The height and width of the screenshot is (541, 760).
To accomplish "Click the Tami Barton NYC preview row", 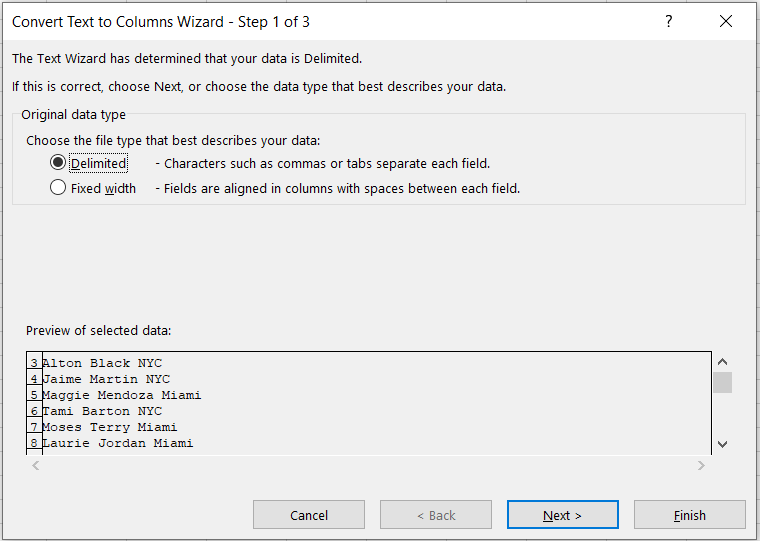I will point(102,411).
